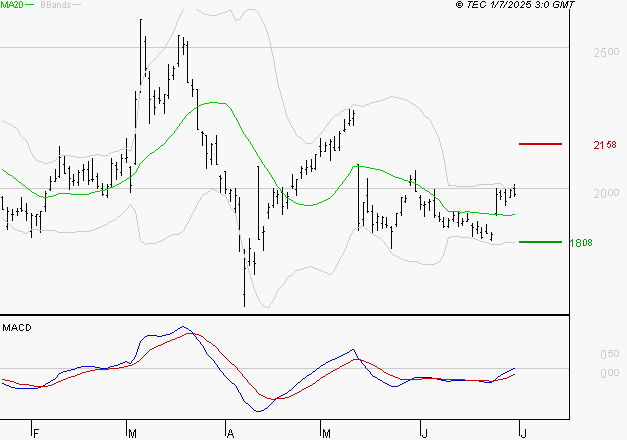Click the TEC copyright timestamp text

click(x=515, y=5)
